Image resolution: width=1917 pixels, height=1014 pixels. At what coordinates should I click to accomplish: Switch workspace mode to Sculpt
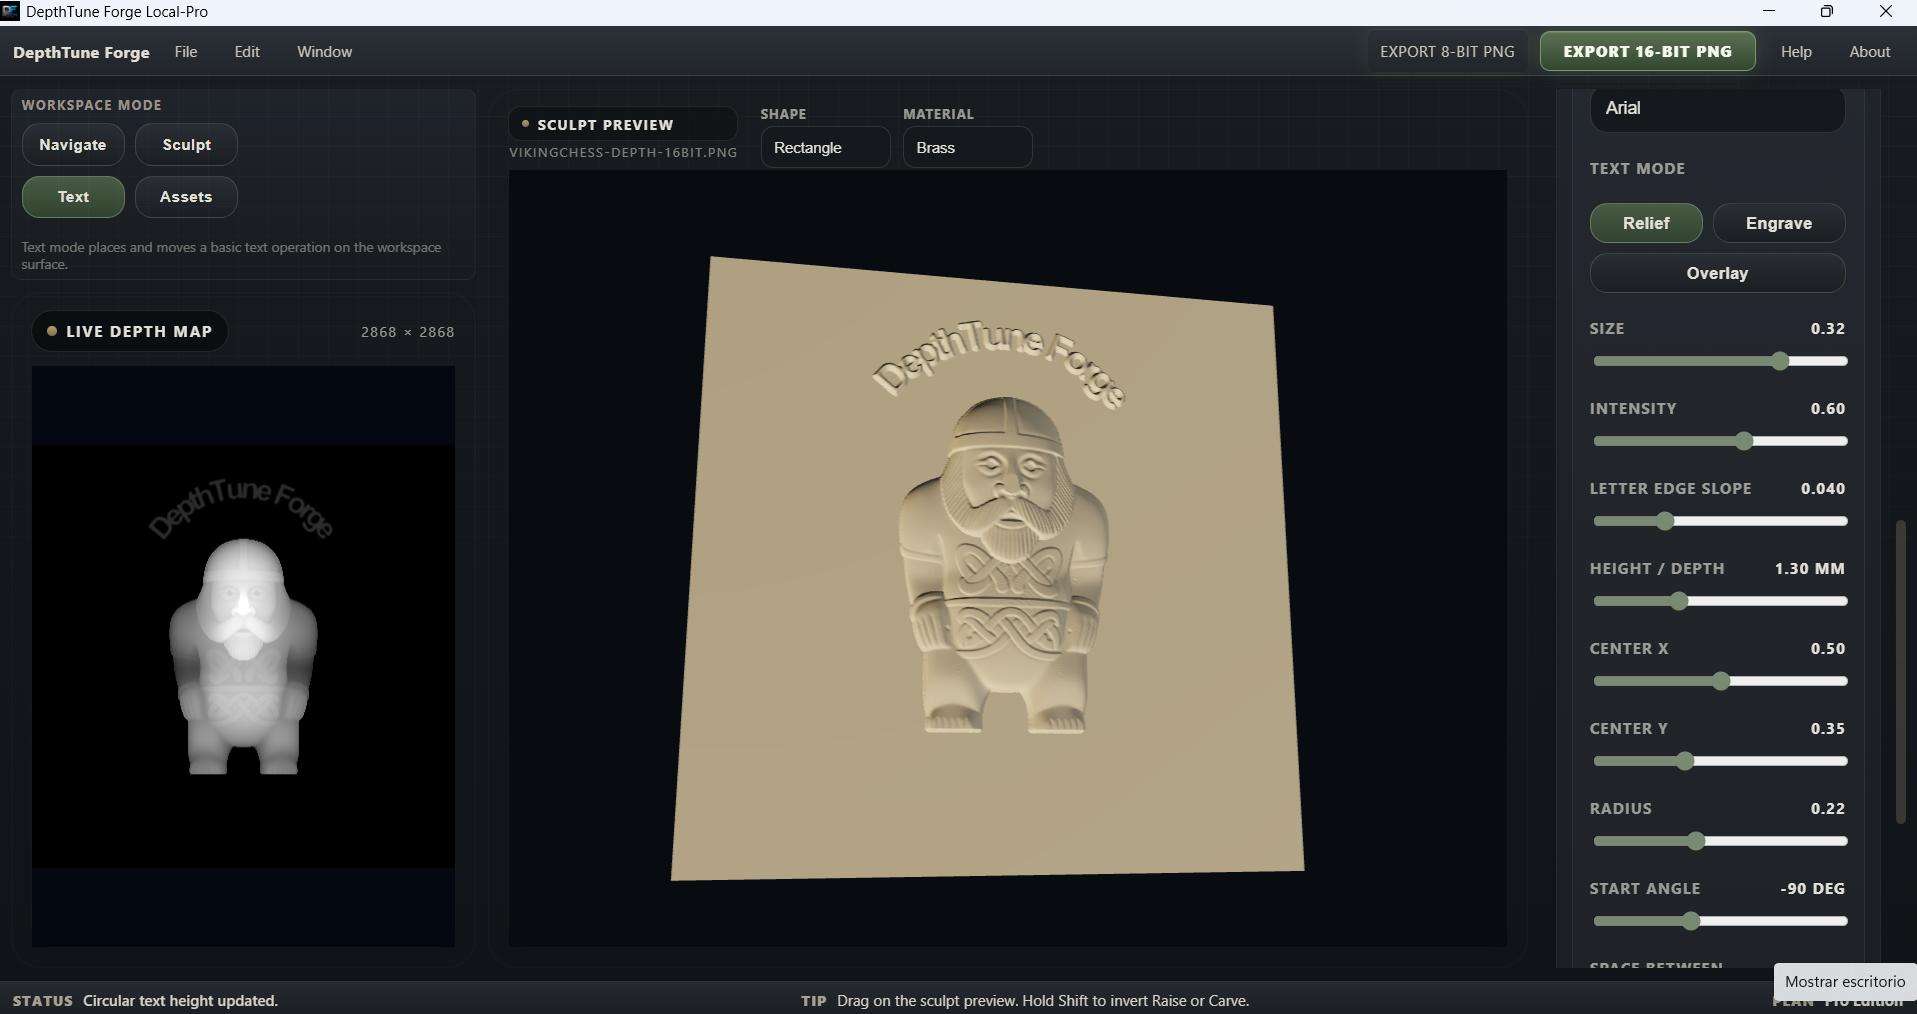[187, 145]
